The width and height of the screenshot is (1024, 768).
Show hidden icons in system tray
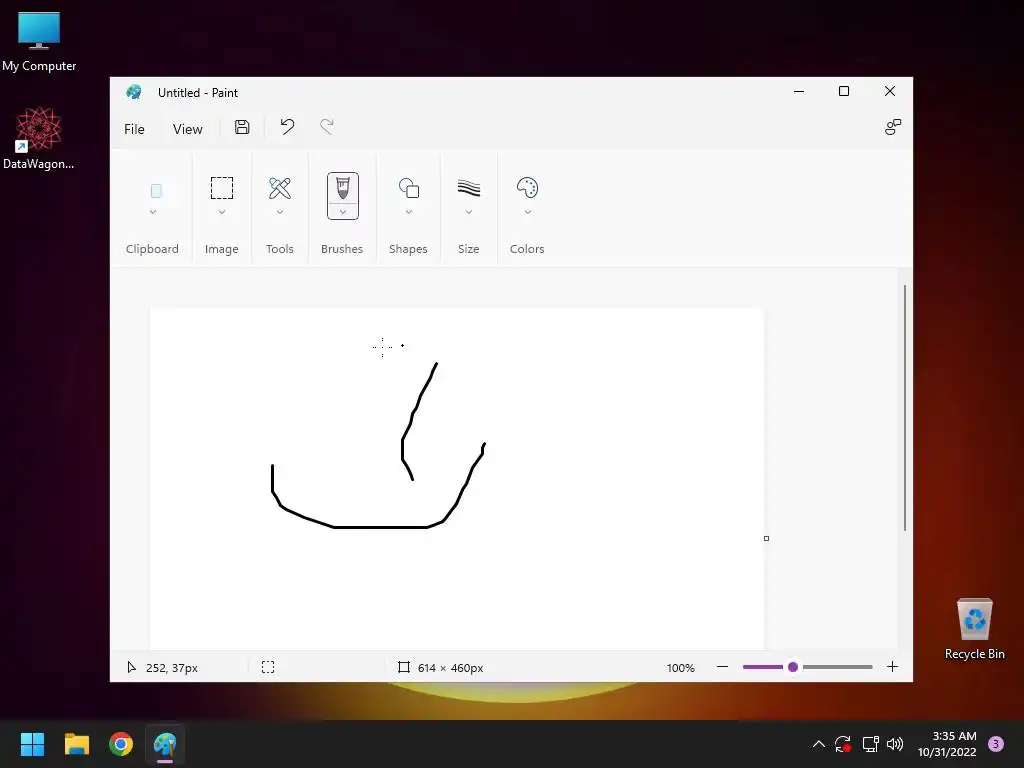coord(818,744)
